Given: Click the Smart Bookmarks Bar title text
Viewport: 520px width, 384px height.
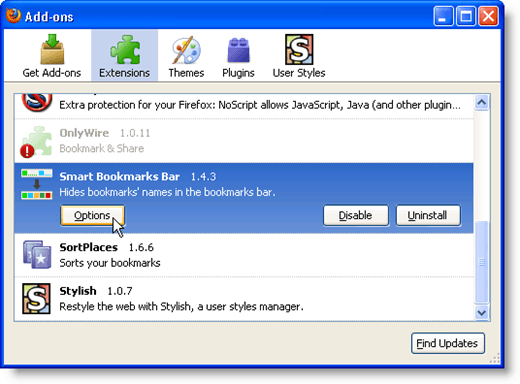Looking at the screenshot, I should pos(119,176).
